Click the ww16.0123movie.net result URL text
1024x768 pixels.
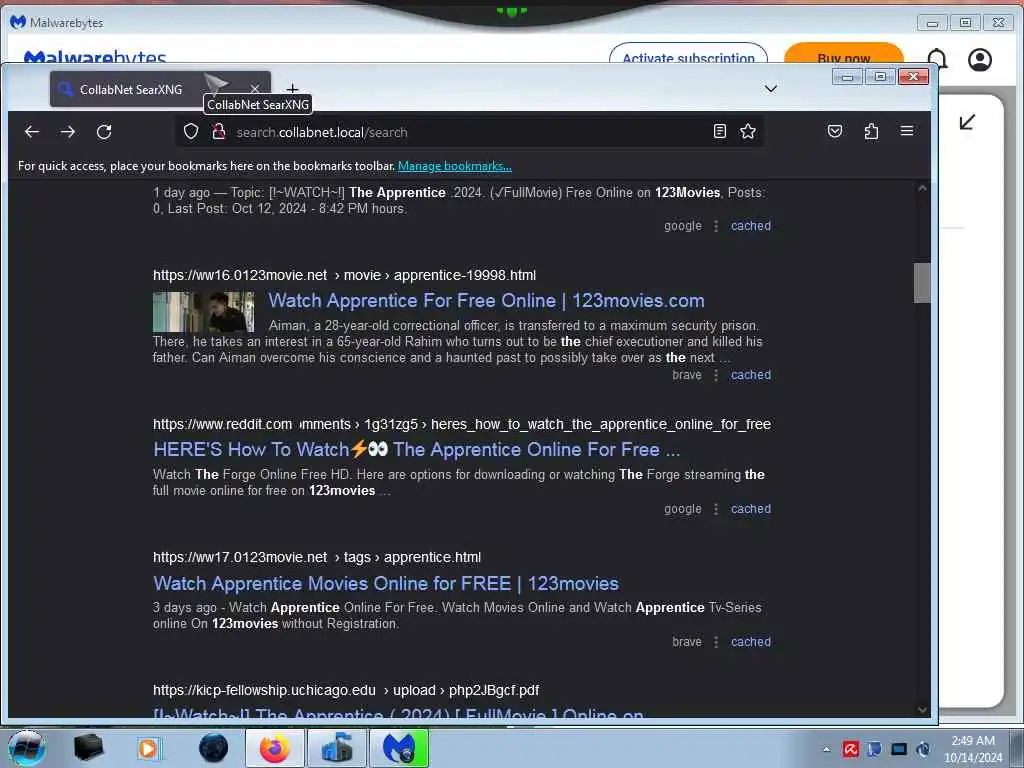tap(344, 276)
